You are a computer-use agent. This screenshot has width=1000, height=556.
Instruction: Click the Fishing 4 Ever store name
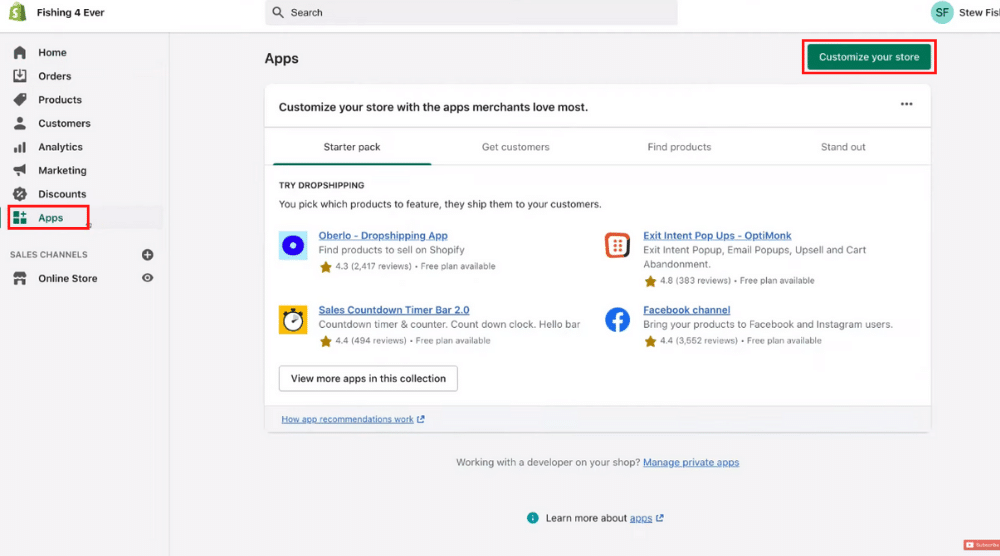(x=70, y=12)
